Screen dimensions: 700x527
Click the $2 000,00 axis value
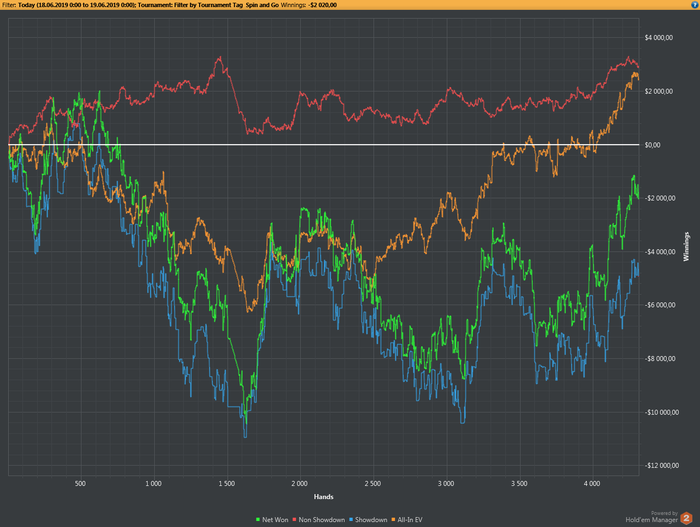[658, 92]
